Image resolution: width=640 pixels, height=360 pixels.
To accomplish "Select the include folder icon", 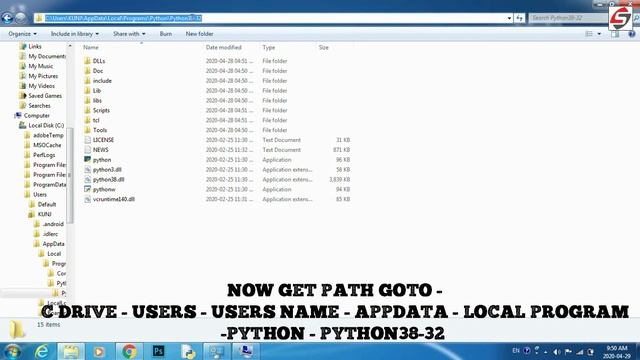I will tap(87, 80).
